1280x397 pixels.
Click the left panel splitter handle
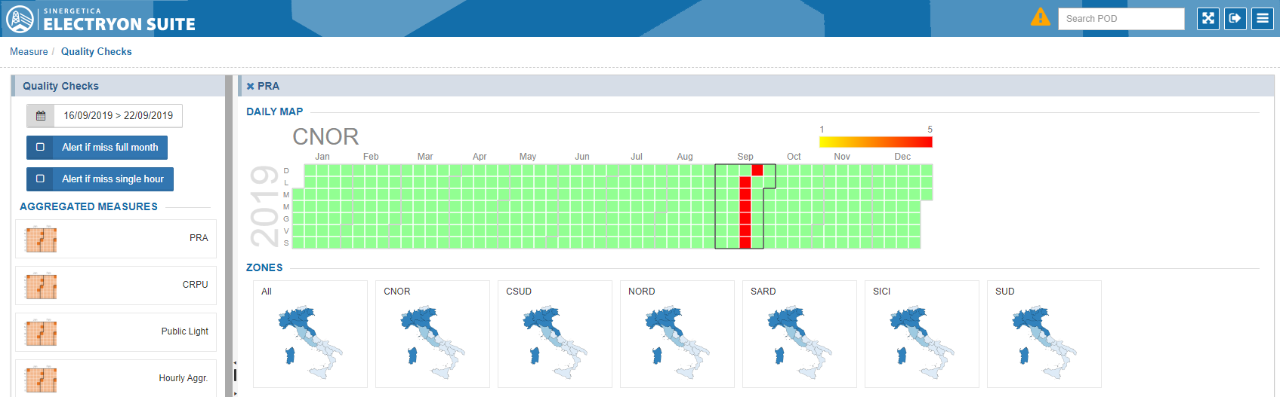coord(234,375)
